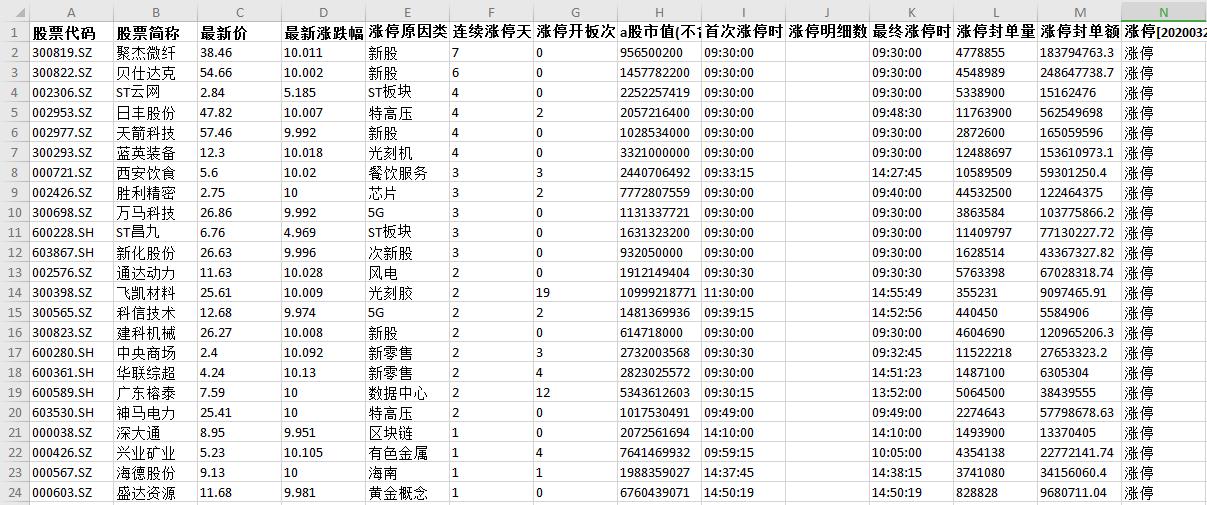Select cell 海德股份
Image resolution: width=1207 pixels, height=505 pixels.
coord(155,472)
